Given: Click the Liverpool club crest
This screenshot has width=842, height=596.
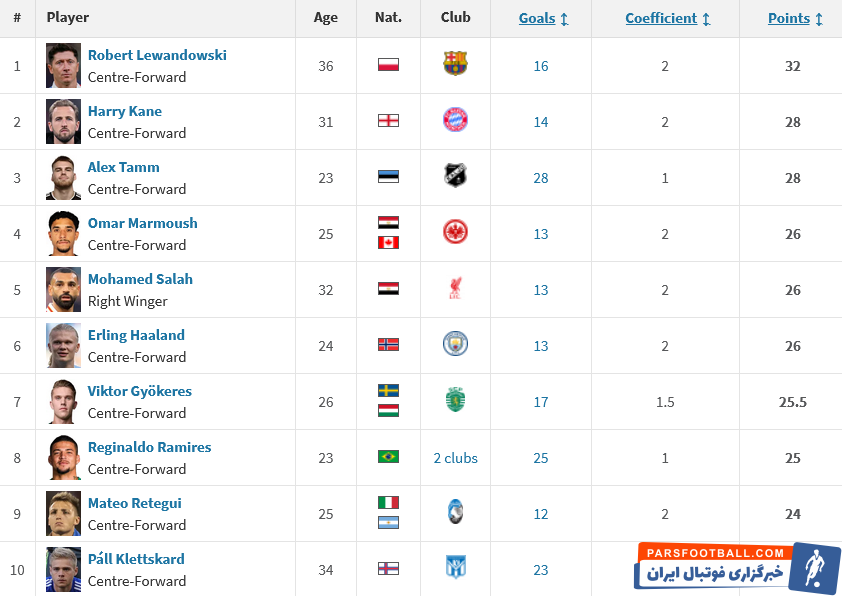Looking at the screenshot, I should (x=455, y=288).
